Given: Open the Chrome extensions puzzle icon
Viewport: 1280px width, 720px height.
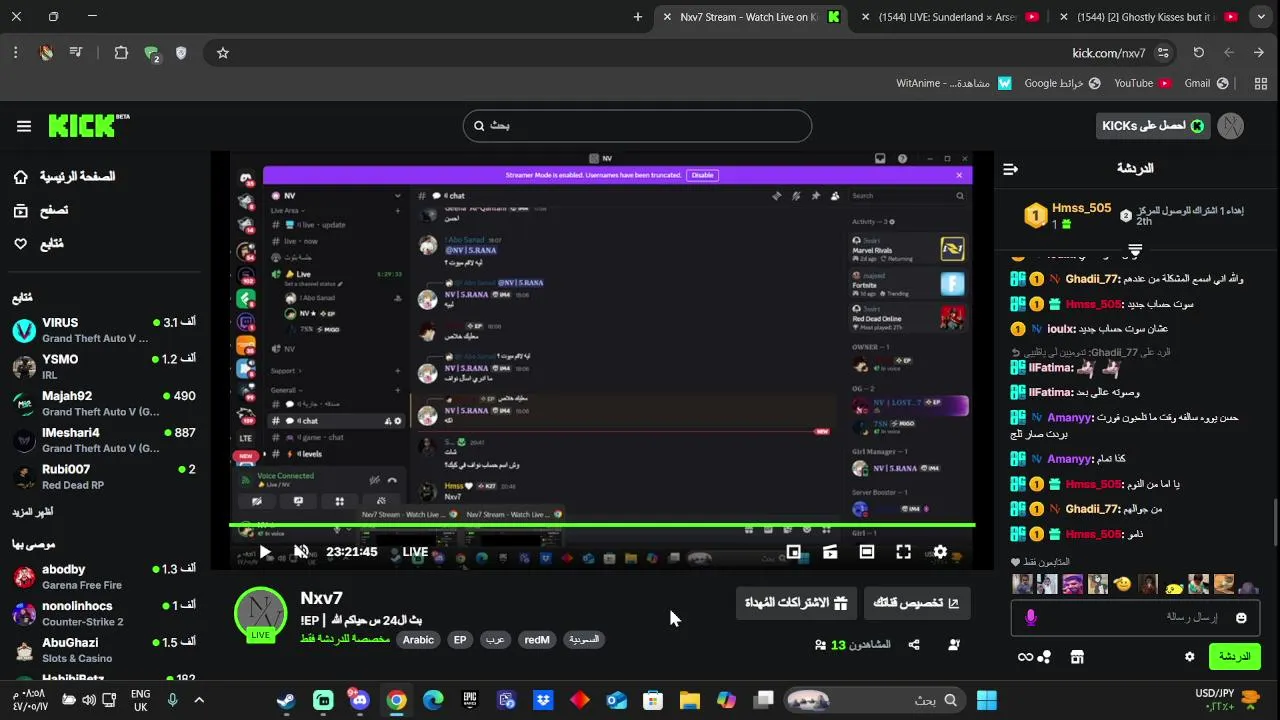Looking at the screenshot, I should [121, 53].
